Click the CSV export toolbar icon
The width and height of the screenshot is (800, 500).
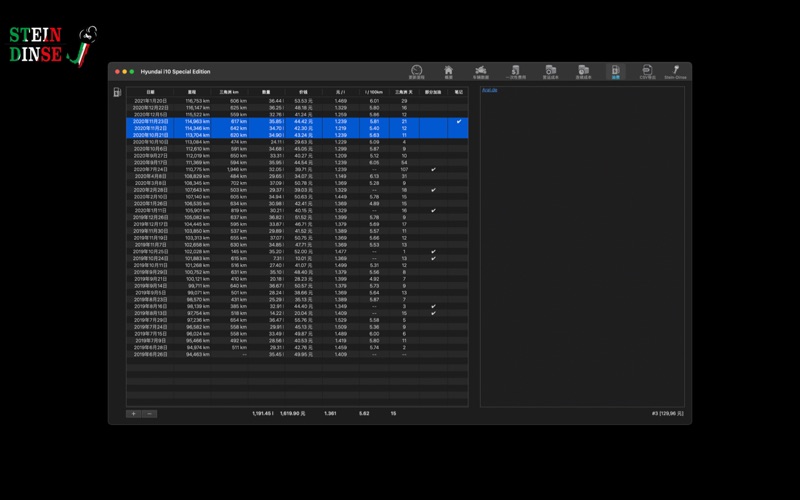coord(647,71)
